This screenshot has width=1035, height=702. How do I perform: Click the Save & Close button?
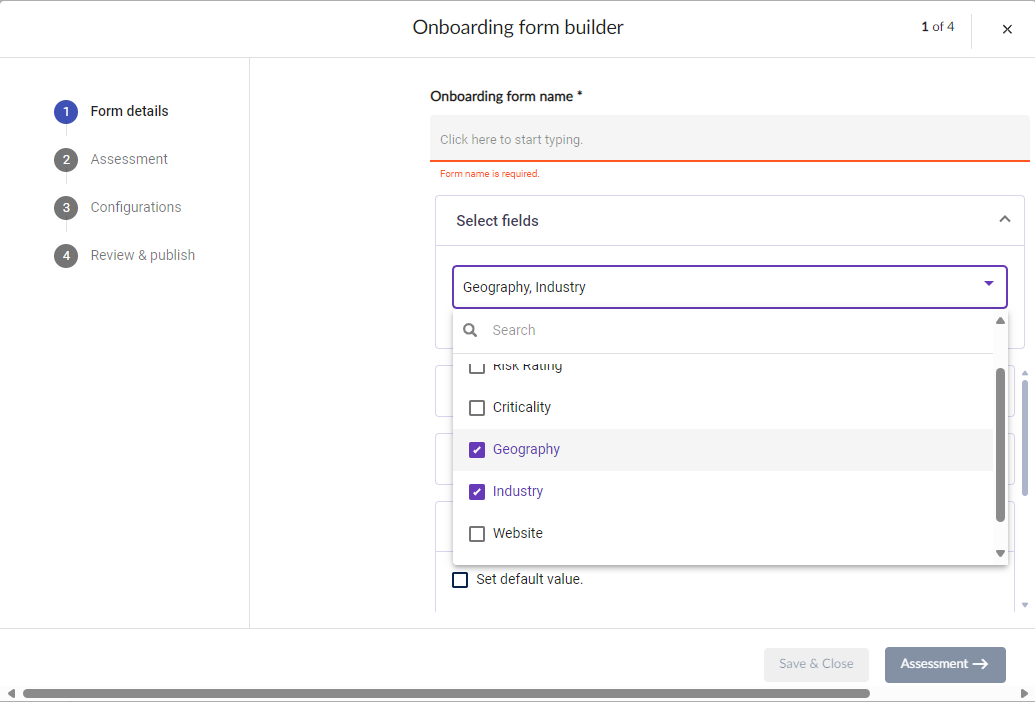816,664
